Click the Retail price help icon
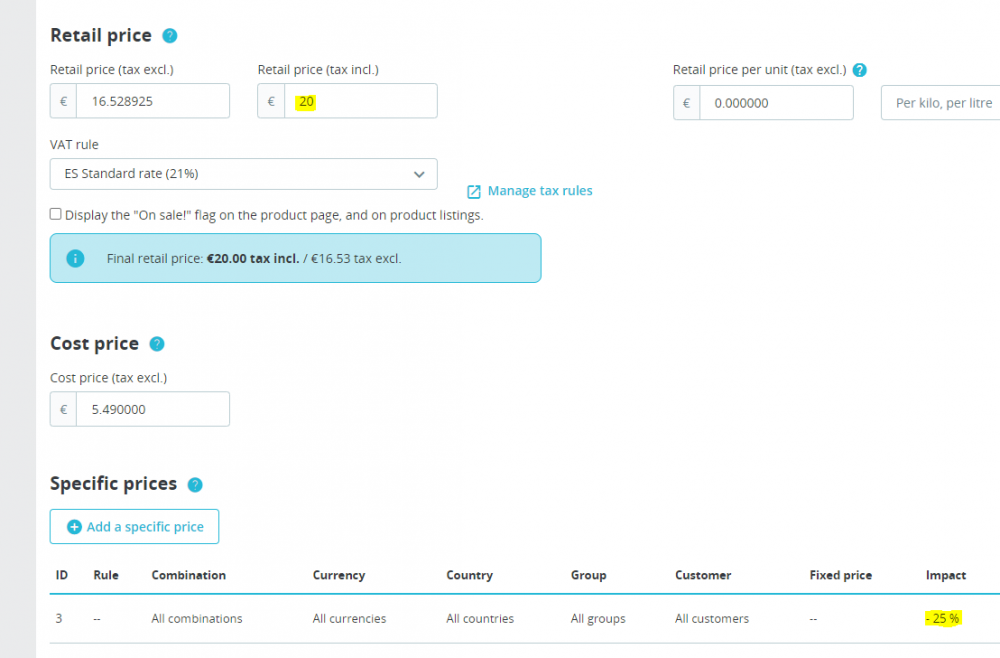The image size is (1000, 658). coord(170,36)
